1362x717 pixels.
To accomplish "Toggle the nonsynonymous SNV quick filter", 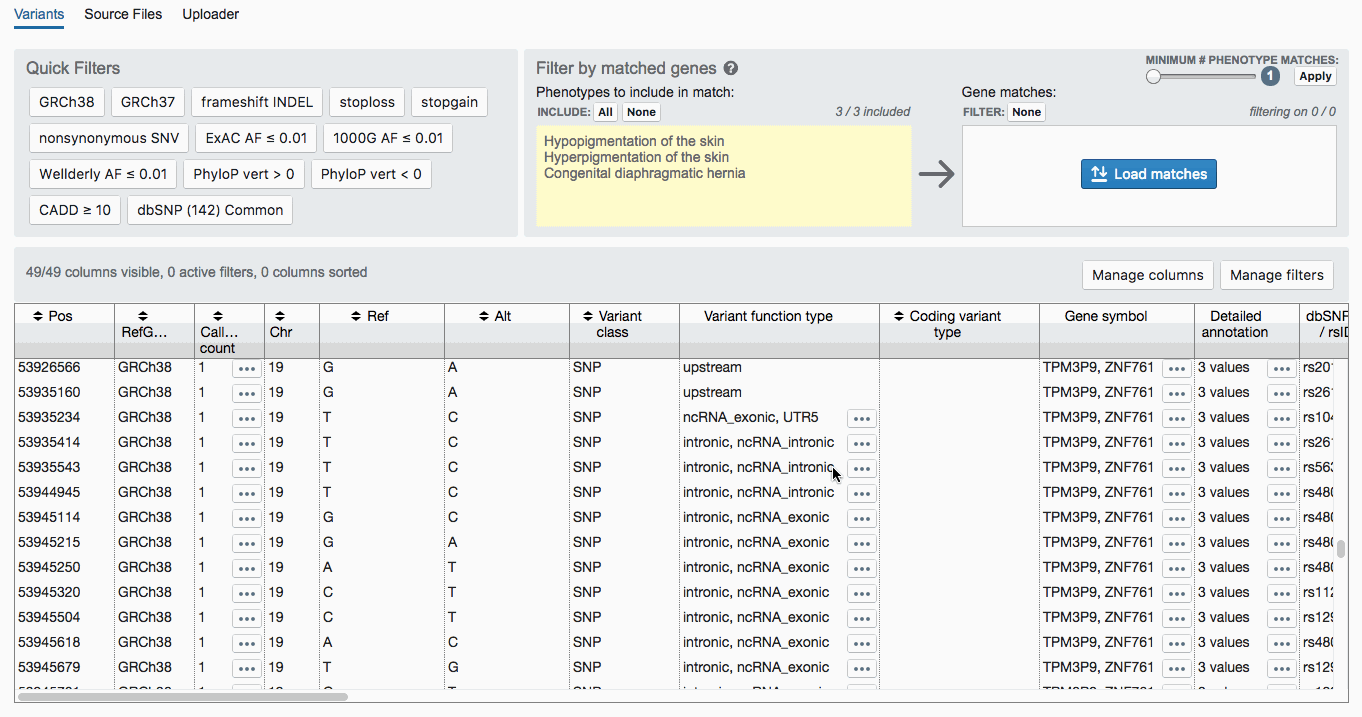I will coord(109,138).
